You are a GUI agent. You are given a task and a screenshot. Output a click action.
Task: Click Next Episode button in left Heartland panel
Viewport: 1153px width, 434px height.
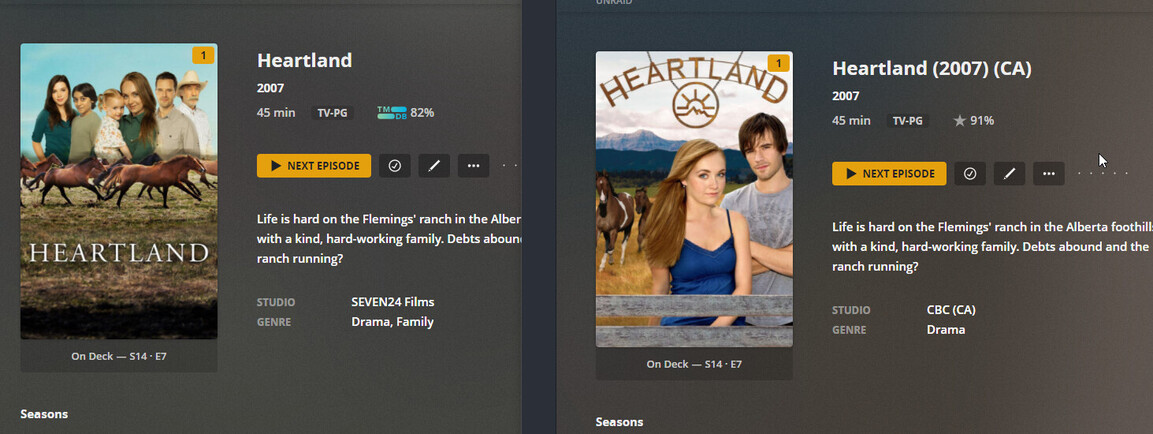tap(314, 166)
